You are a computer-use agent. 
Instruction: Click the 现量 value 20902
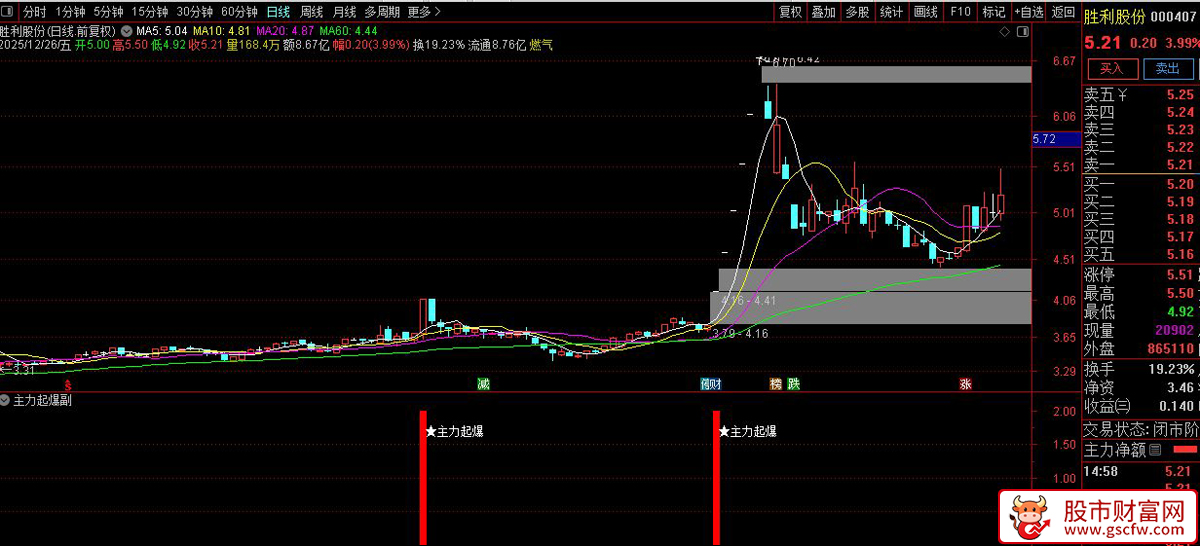tap(1175, 331)
